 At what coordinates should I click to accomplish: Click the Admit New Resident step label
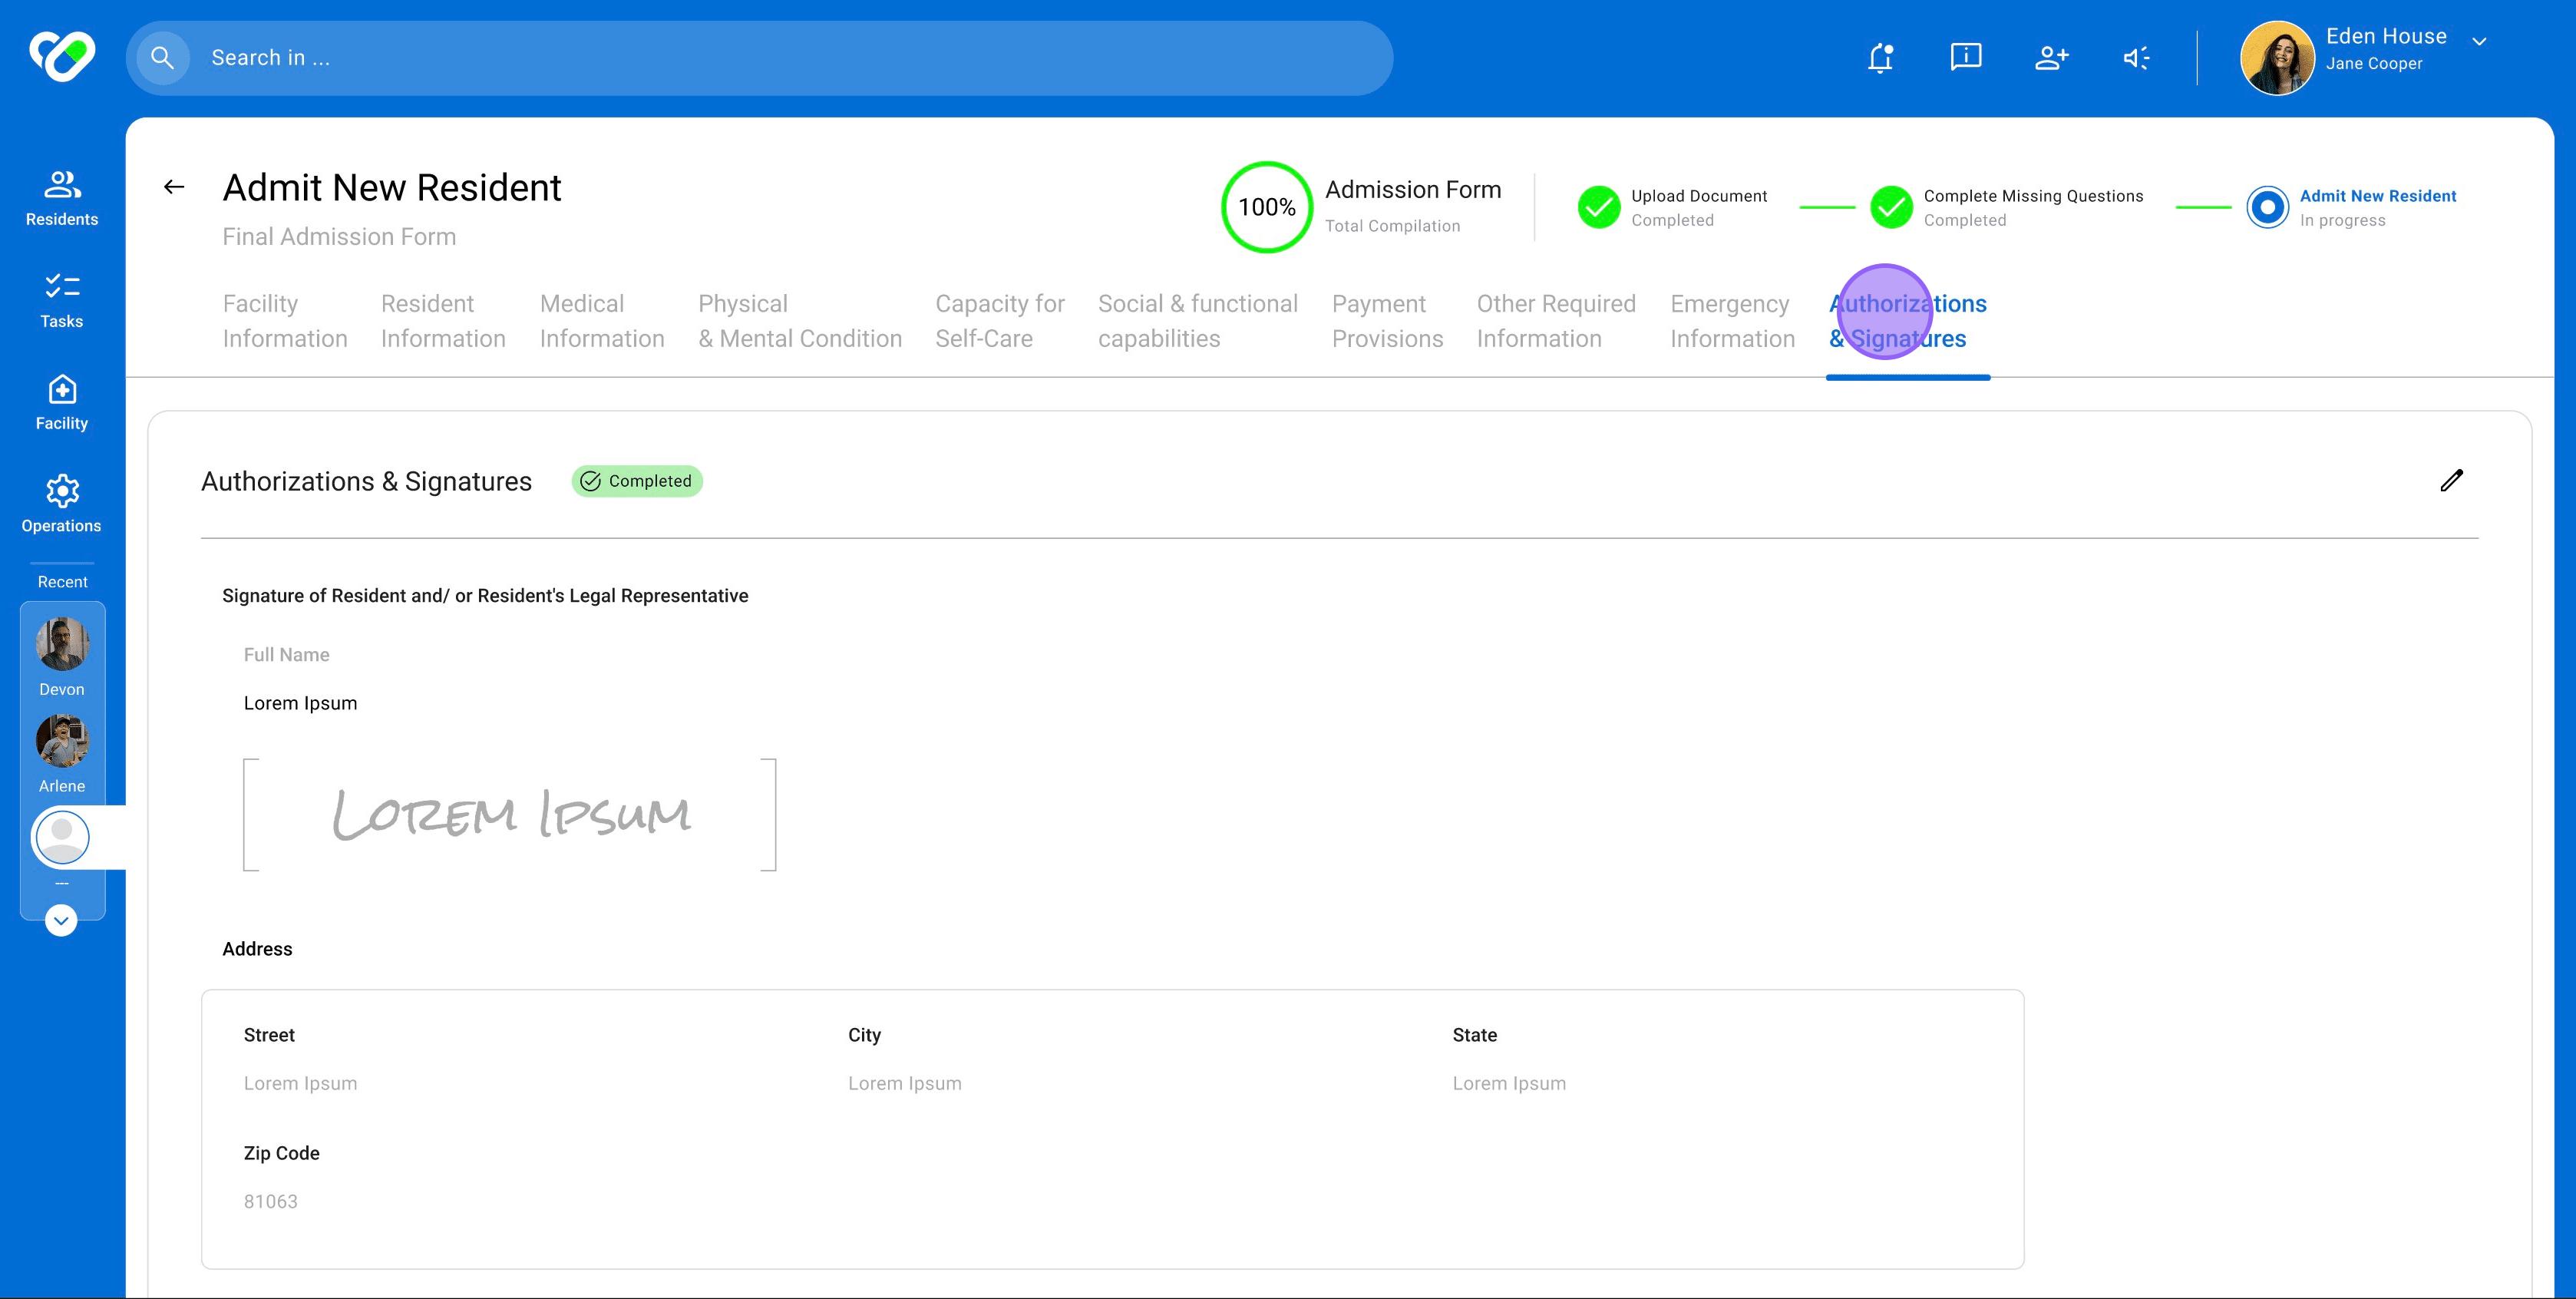click(x=2377, y=196)
